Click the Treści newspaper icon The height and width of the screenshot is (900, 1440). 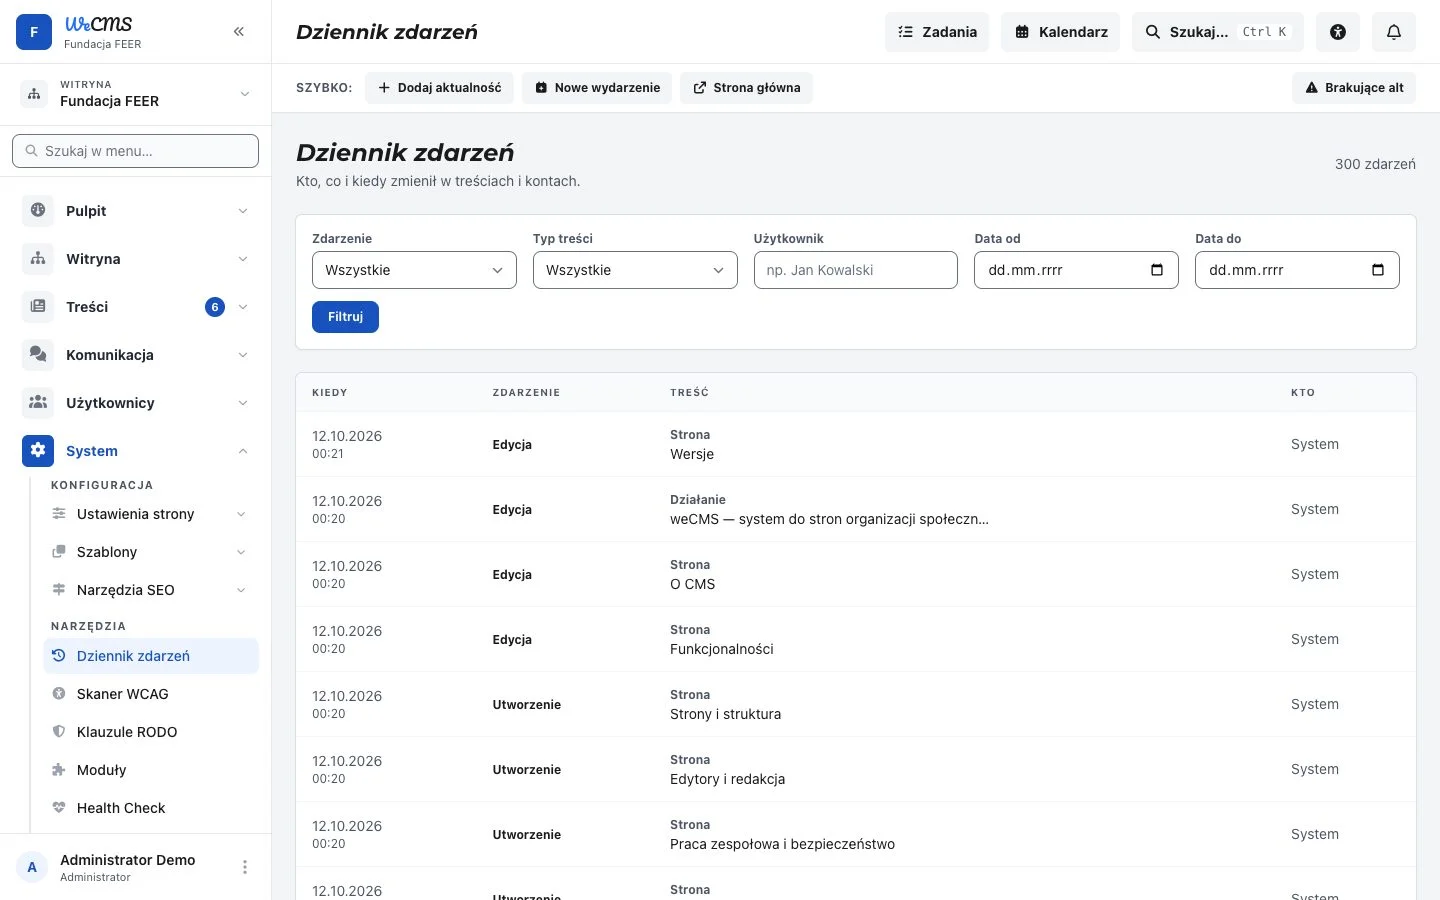(38, 307)
